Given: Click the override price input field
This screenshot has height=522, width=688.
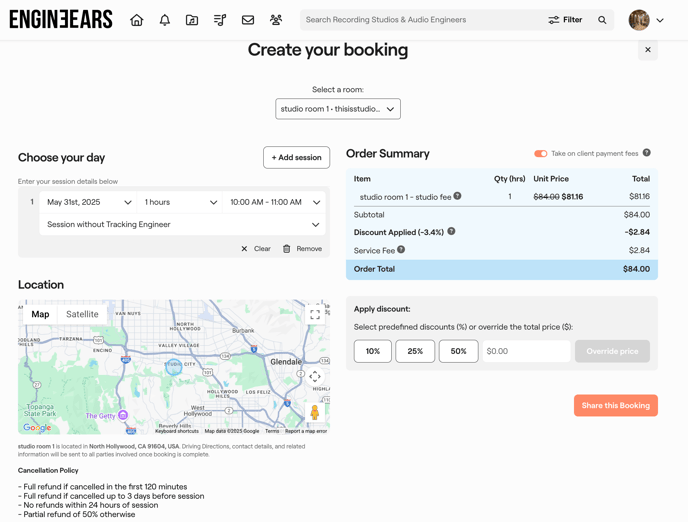Looking at the screenshot, I should coord(526,352).
